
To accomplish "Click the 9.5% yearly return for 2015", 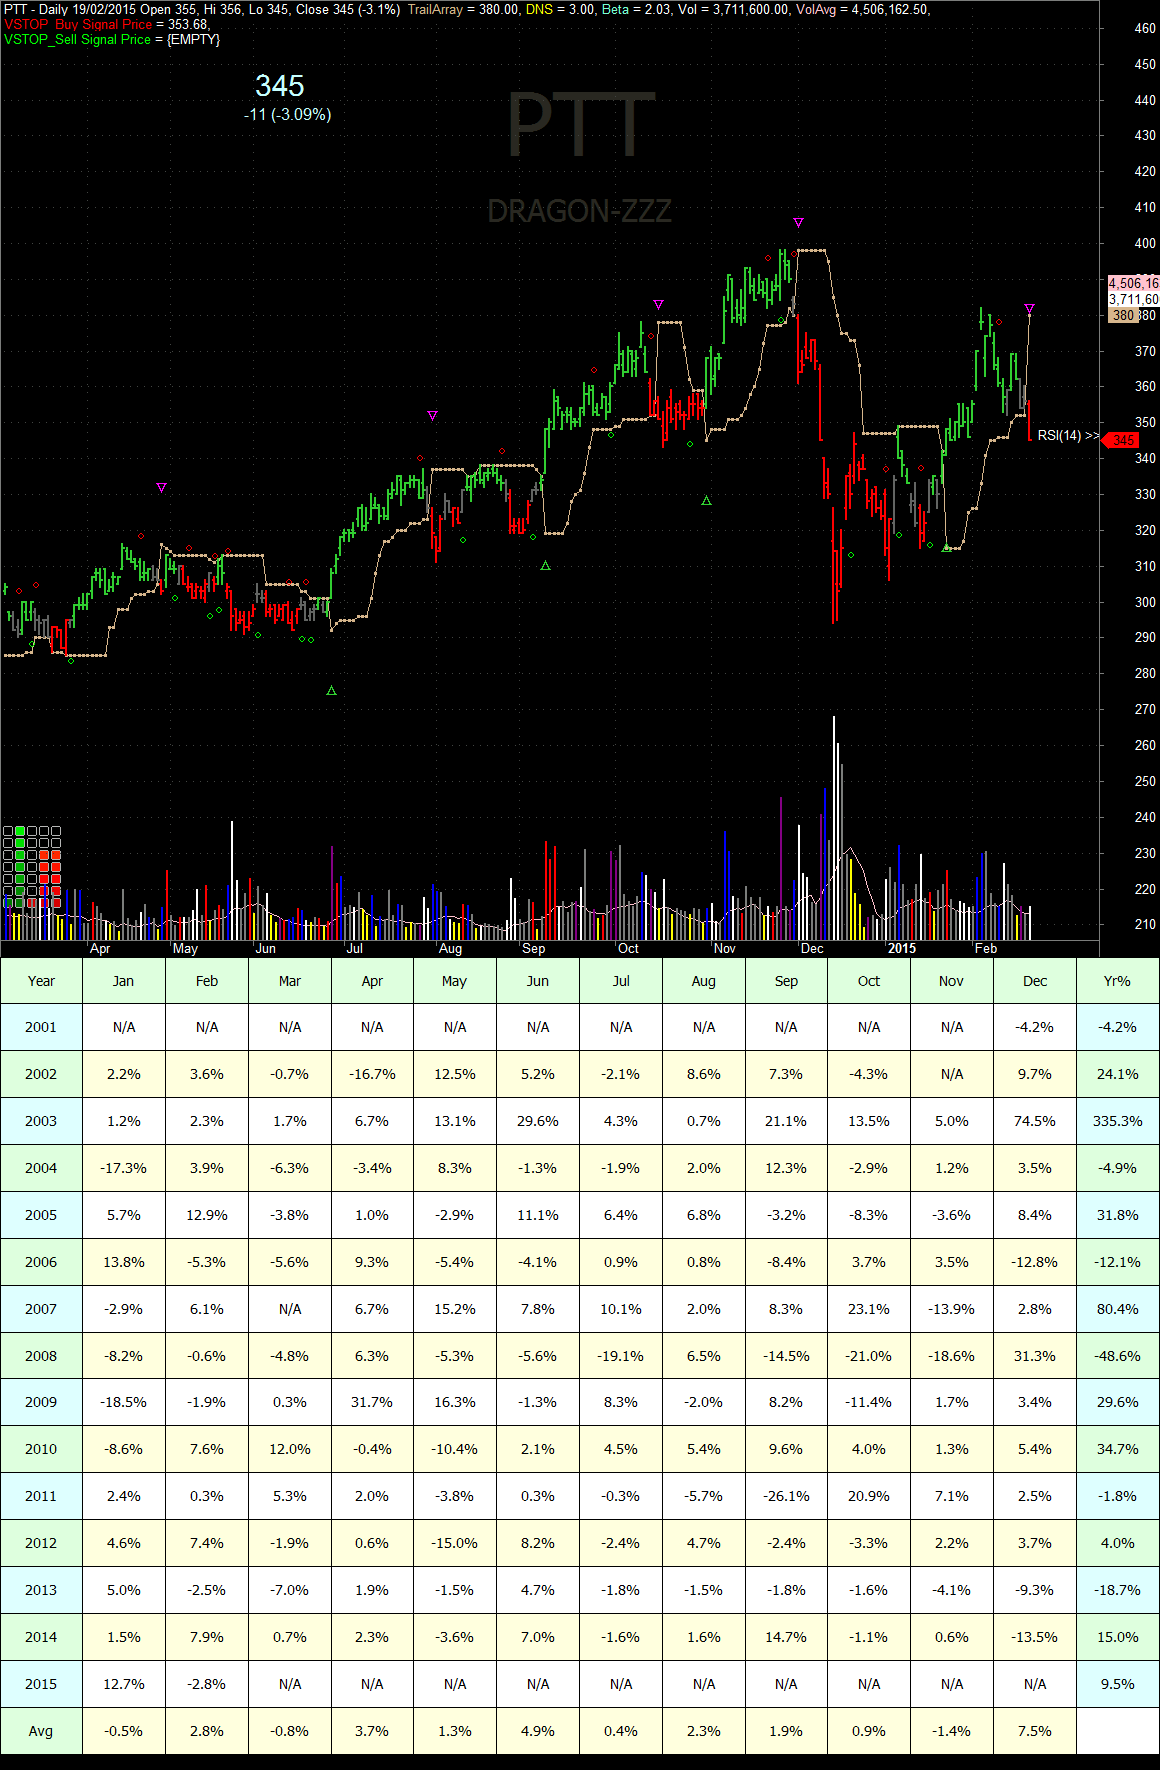I will 1117,1684.
